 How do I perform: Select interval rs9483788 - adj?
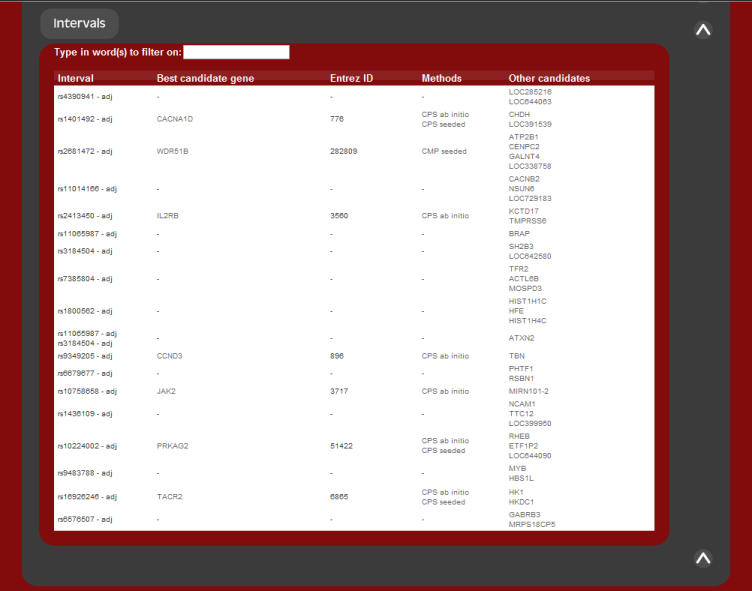[x=85, y=473]
